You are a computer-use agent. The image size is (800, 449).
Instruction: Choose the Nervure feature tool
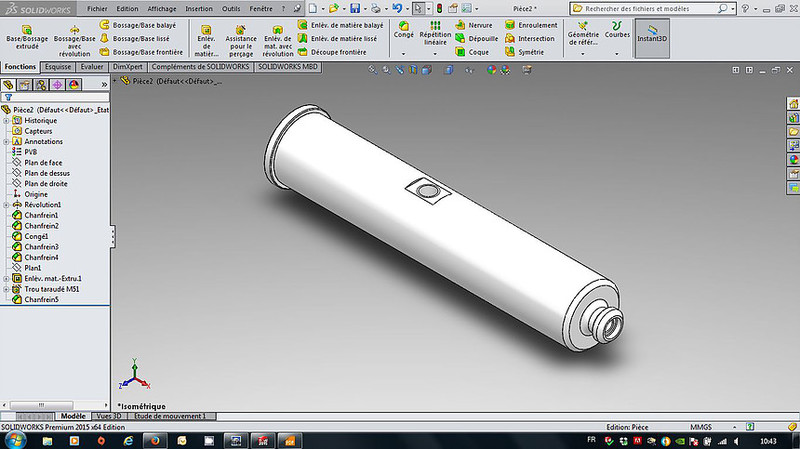click(x=473, y=24)
